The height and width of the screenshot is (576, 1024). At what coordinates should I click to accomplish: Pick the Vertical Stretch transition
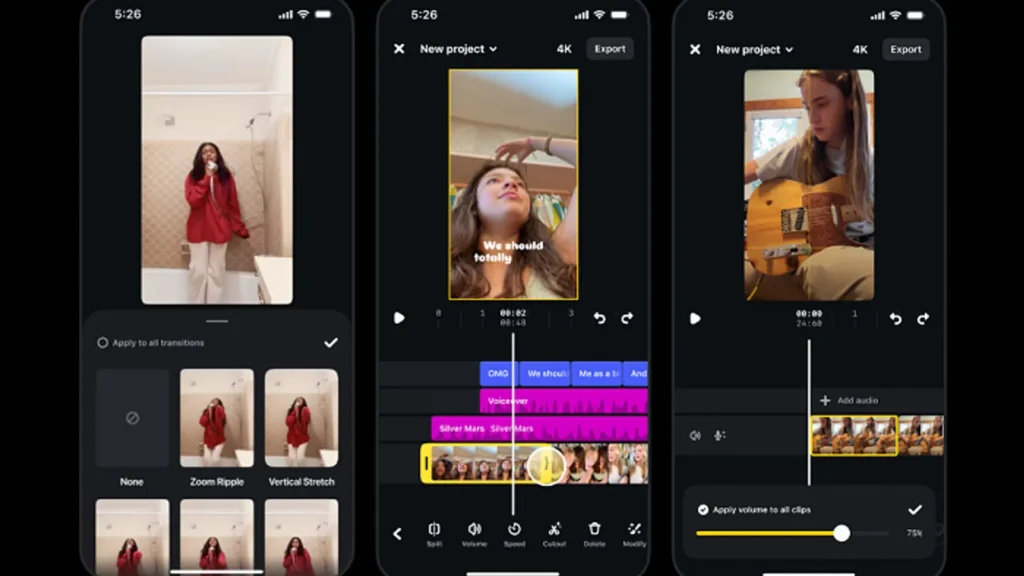pyautogui.click(x=301, y=418)
